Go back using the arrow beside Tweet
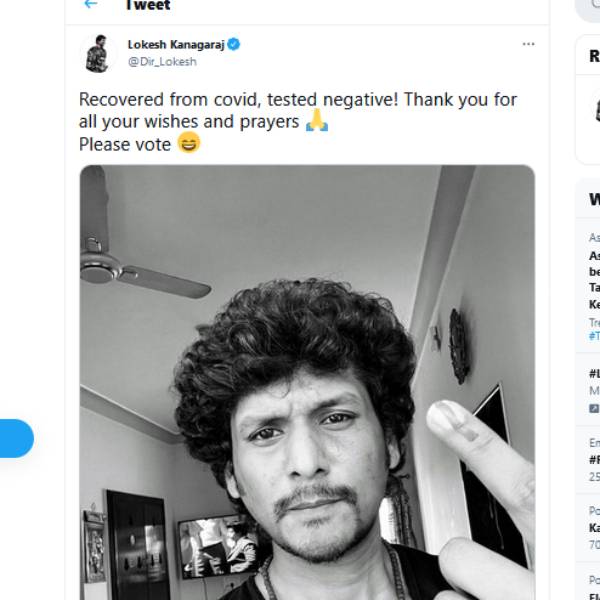600x600 pixels. [91, 4]
